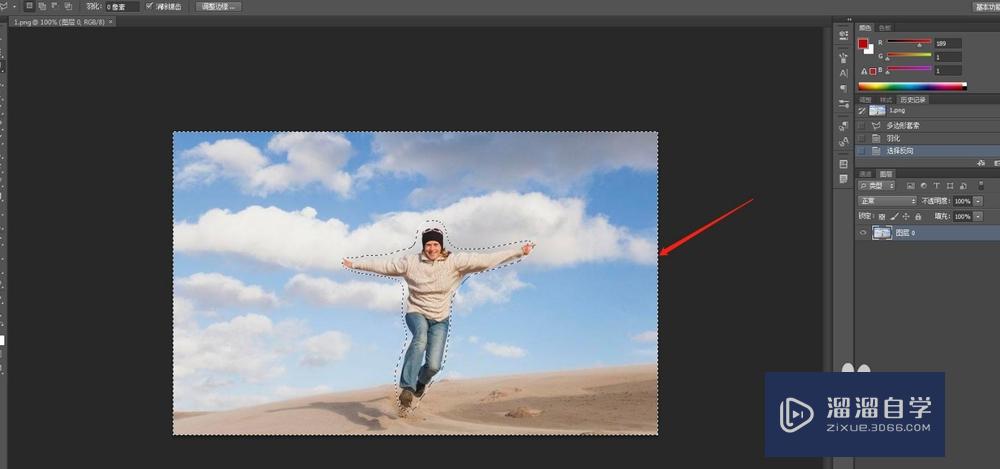Click the R channel color slider
Image resolution: width=1000 pixels, height=469 pixels.
[909, 42]
